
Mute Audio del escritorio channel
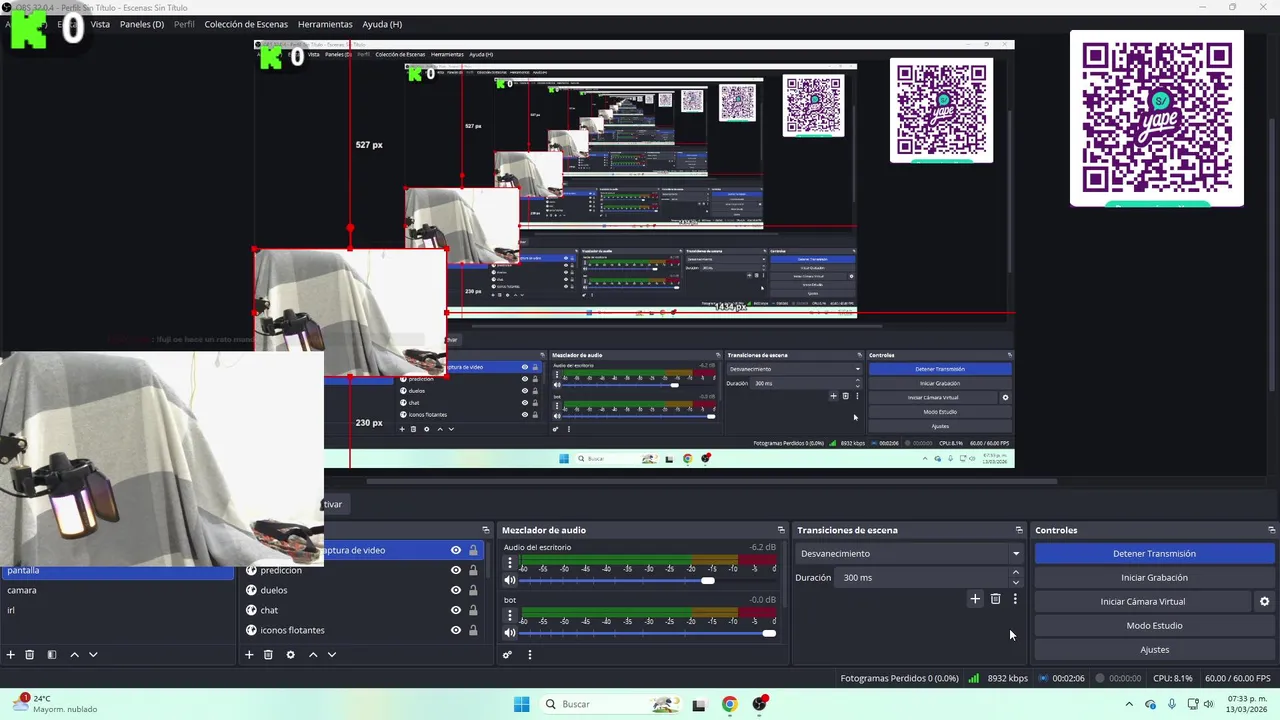(510, 580)
